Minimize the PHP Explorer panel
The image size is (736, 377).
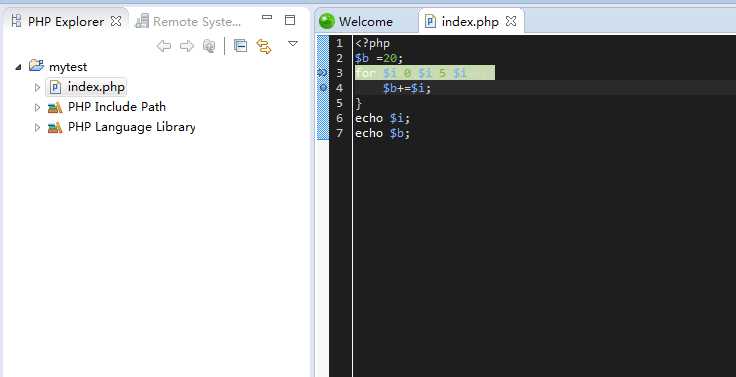[267, 17]
